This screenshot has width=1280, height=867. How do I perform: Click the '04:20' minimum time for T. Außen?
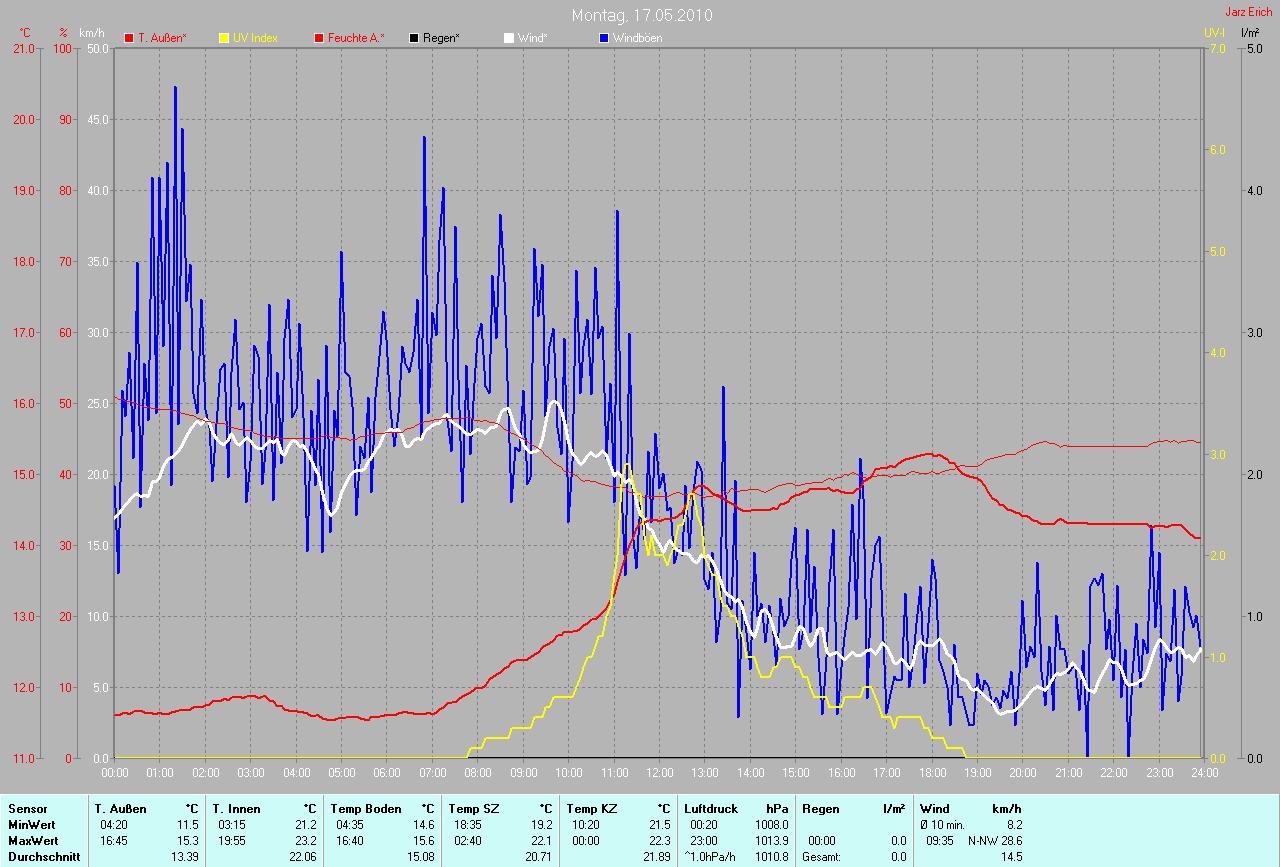114,824
